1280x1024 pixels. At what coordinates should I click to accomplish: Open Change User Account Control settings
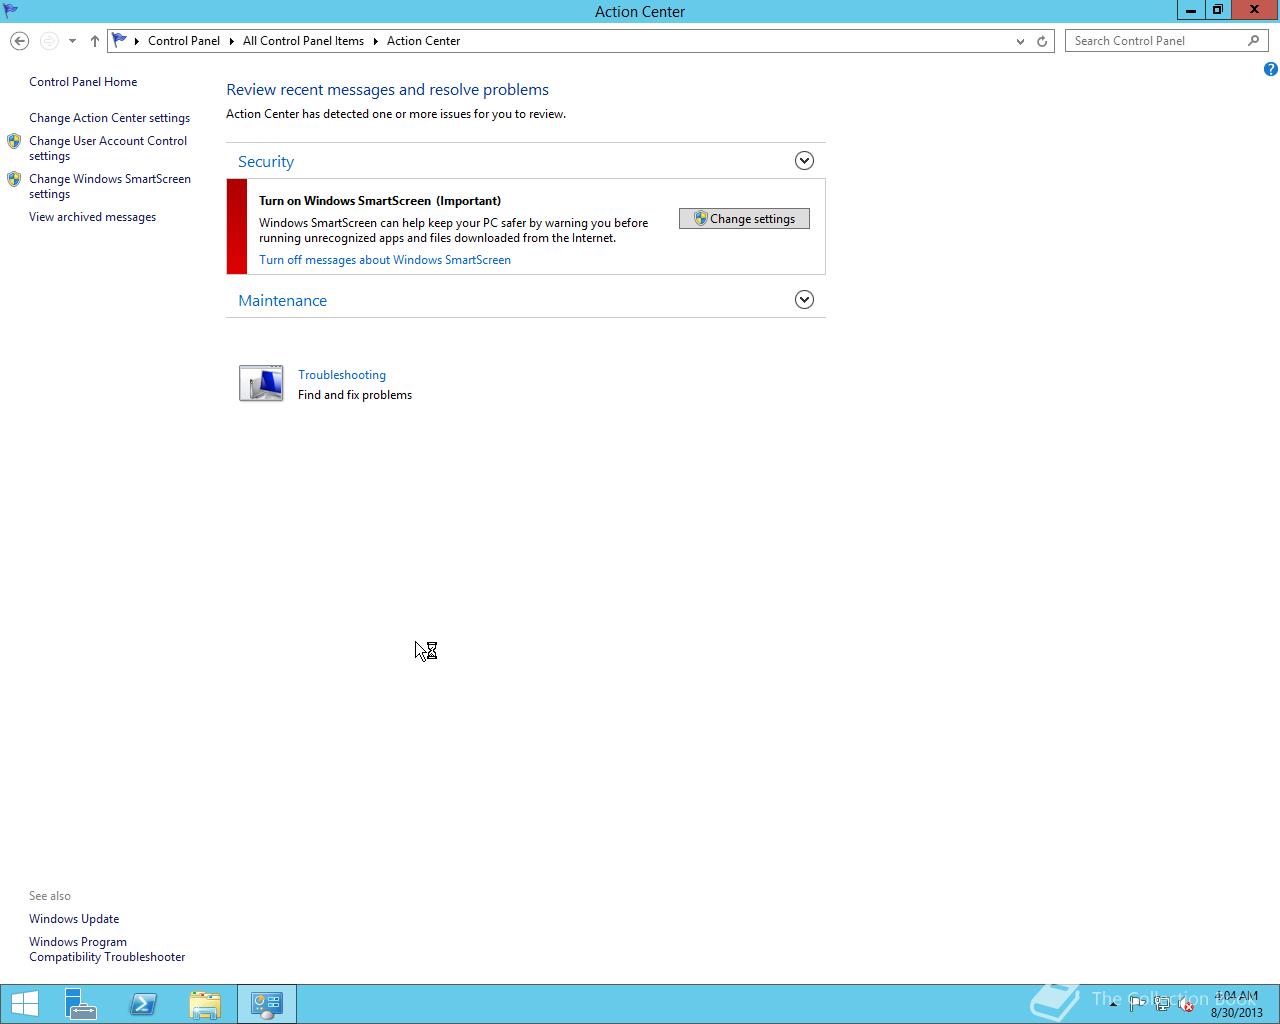coord(108,148)
